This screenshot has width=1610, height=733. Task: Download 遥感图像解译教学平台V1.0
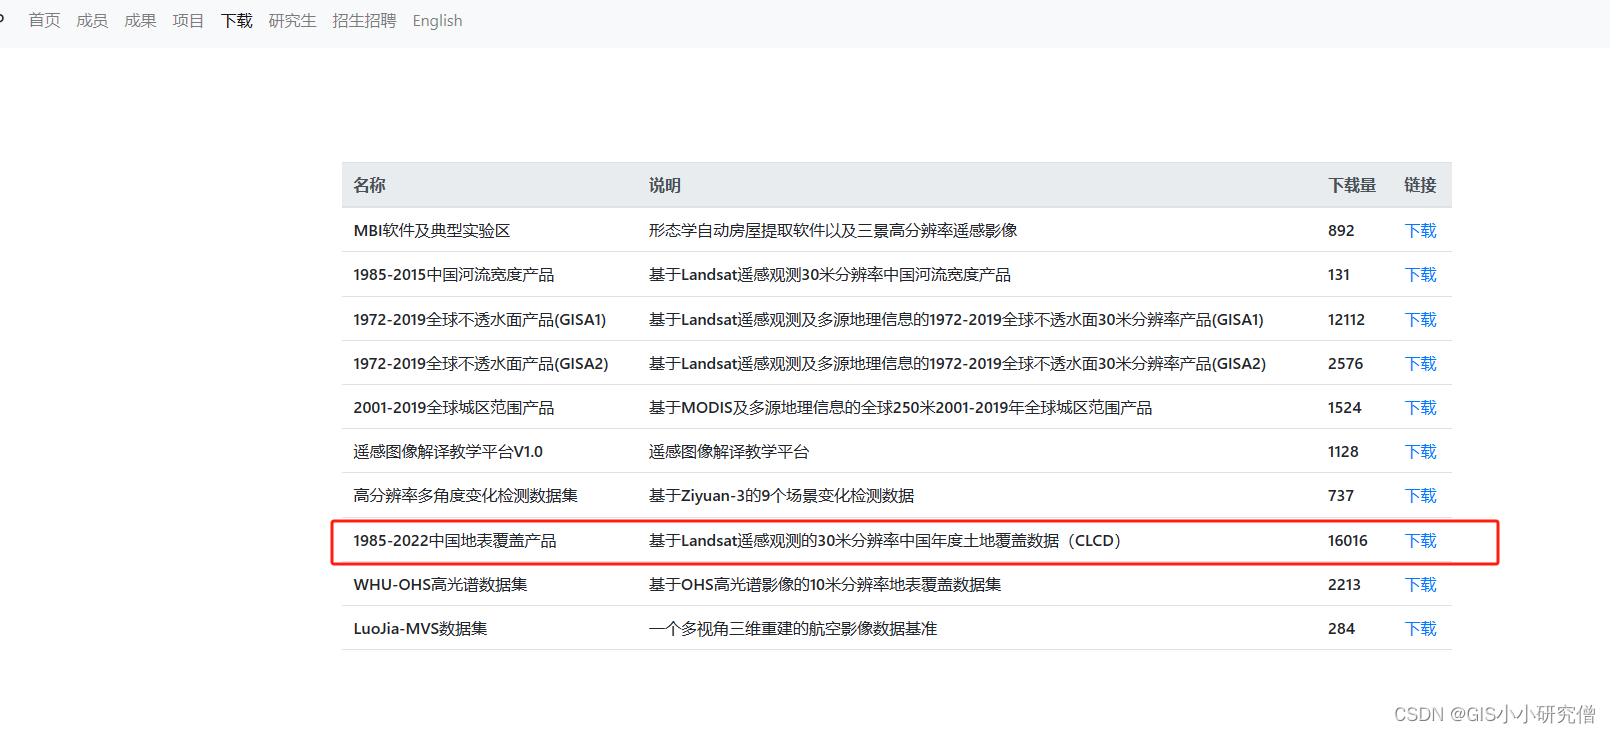click(1420, 452)
